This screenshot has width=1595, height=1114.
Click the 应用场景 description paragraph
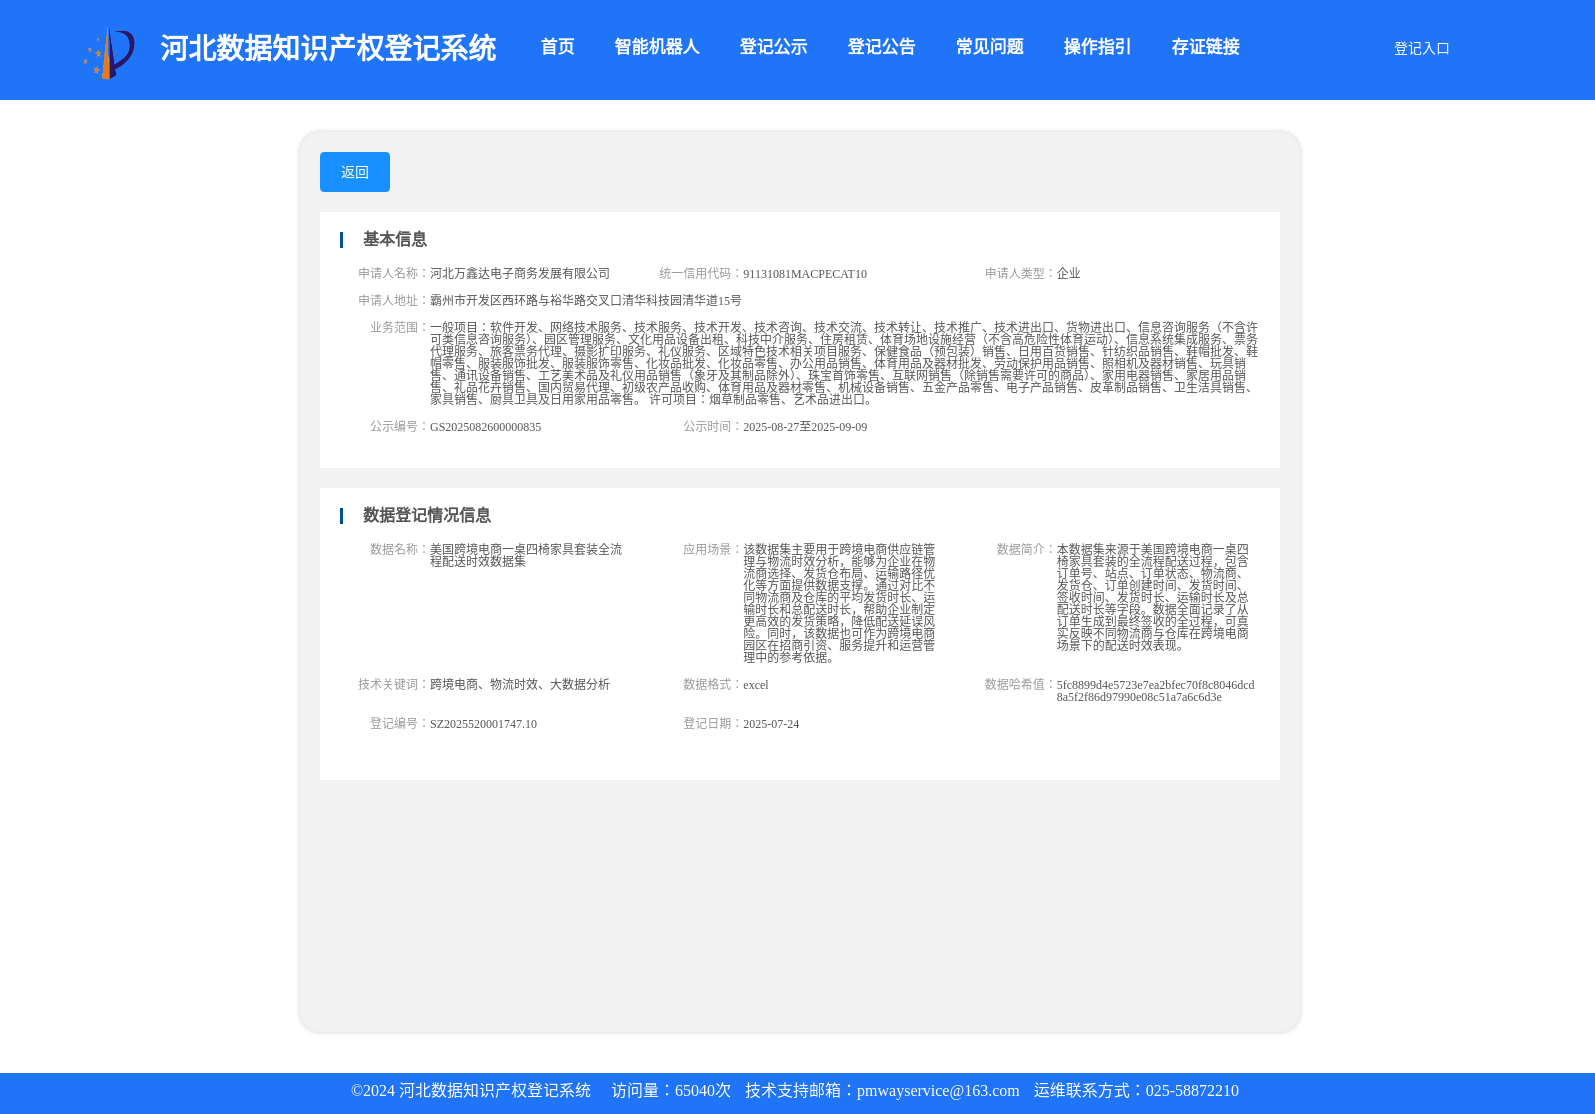839,603
